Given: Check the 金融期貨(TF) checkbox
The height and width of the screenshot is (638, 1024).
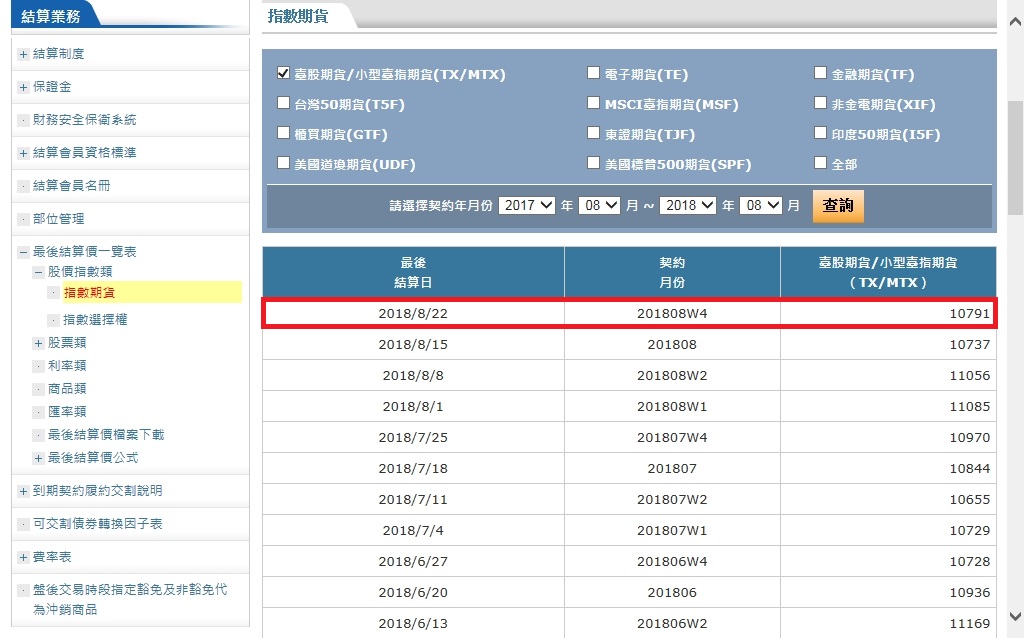Looking at the screenshot, I should point(820,73).
